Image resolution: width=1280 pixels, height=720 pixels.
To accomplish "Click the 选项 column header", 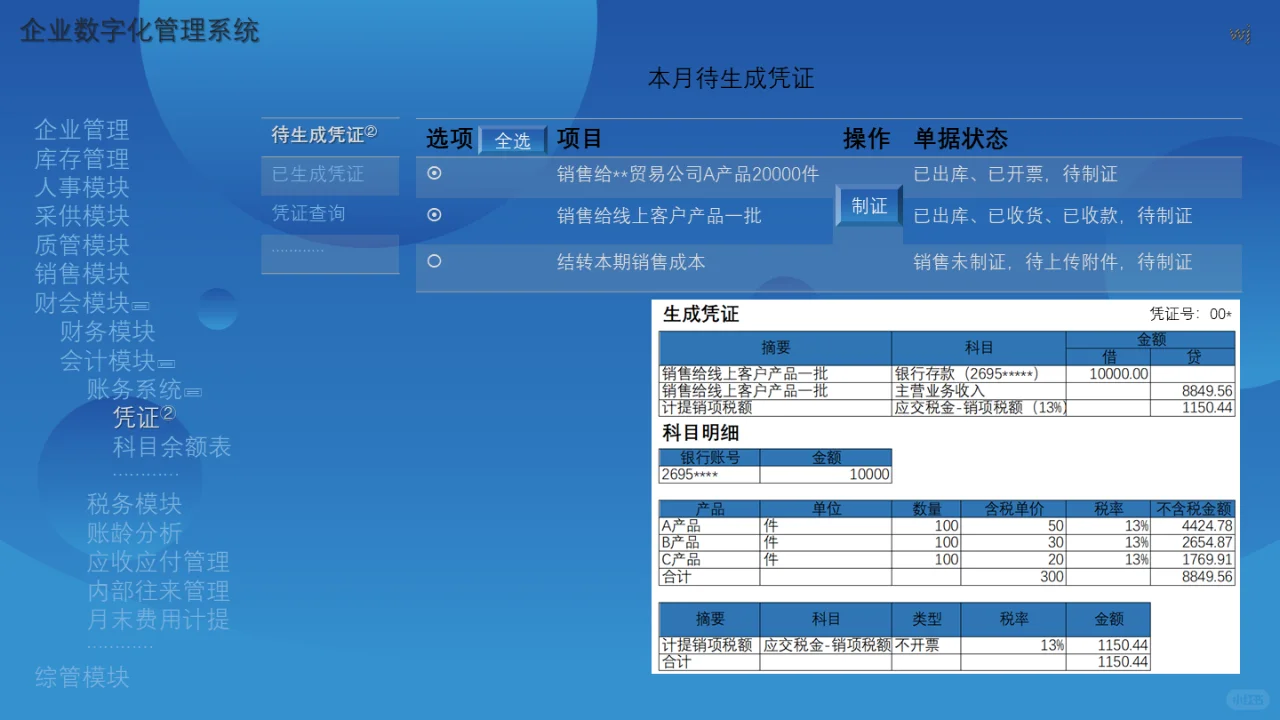I will pyautogui.click(x=450, y=139).
